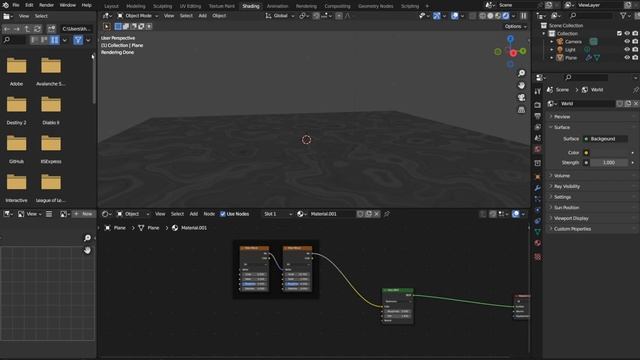This screenshot has width=640, height=360.
Task: Switch to the Layout workspace tab
Action: pos(111,6)
